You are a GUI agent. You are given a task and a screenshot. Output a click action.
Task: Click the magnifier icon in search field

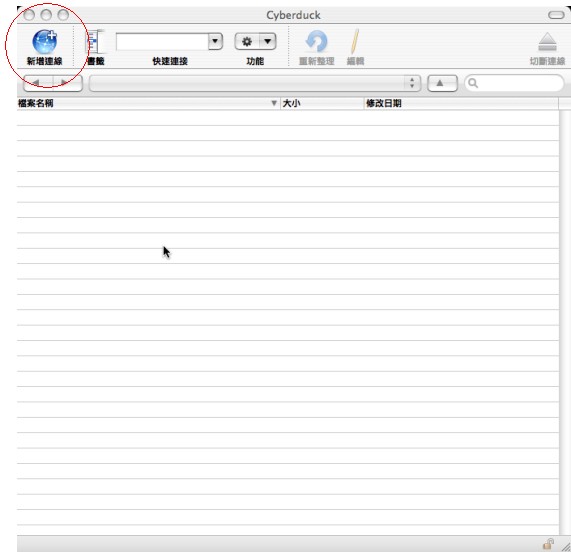(x=473, y=83)
